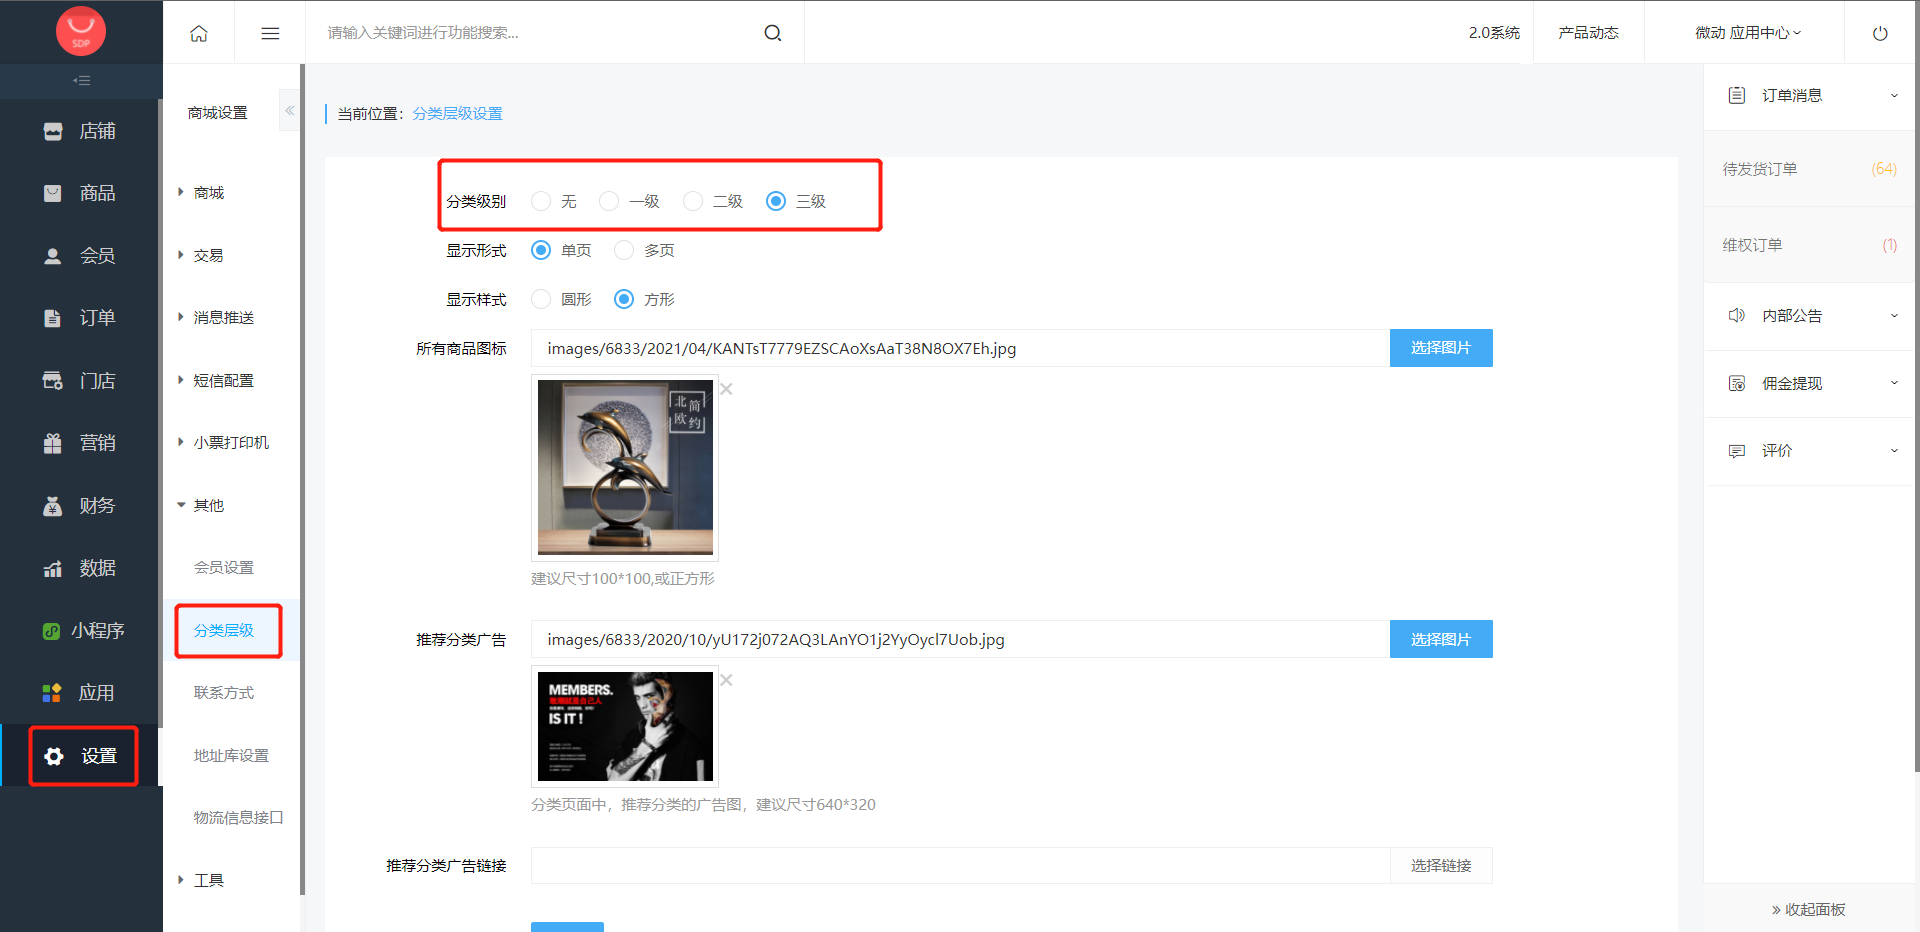
Task: Collapse the 其他 tree group
Action: 181,505
